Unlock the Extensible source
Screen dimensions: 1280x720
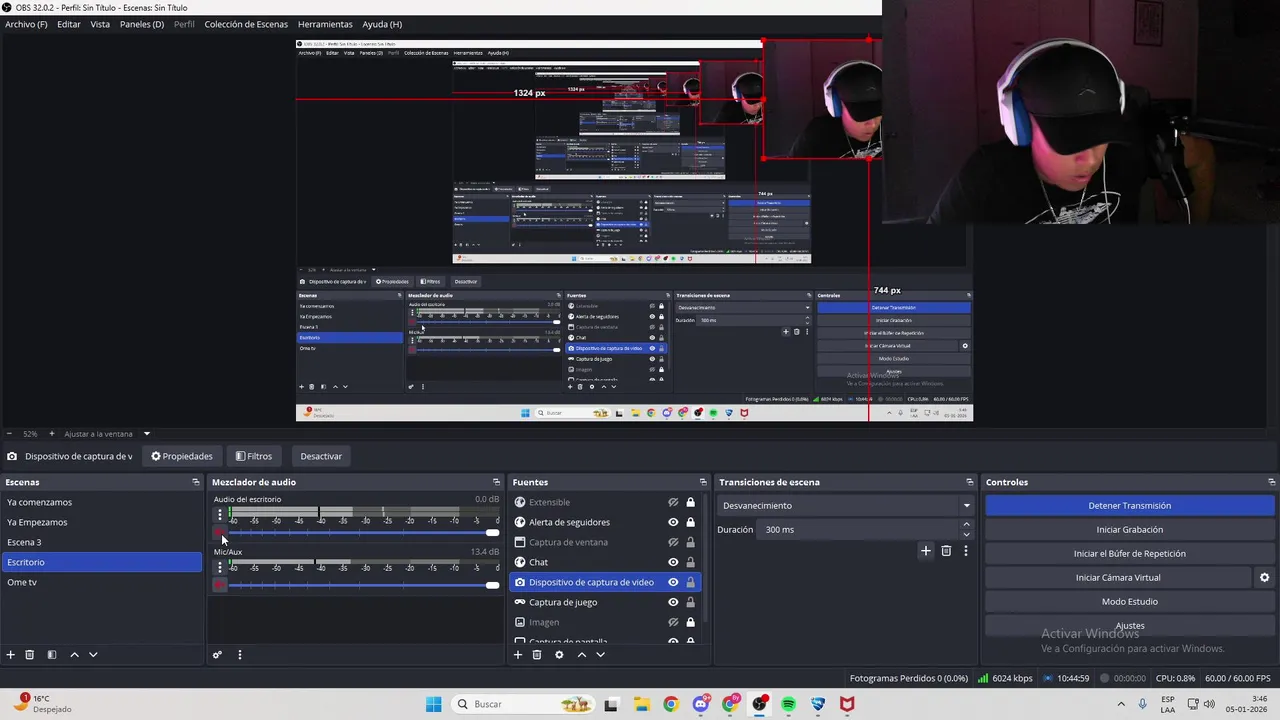point(690,502)
